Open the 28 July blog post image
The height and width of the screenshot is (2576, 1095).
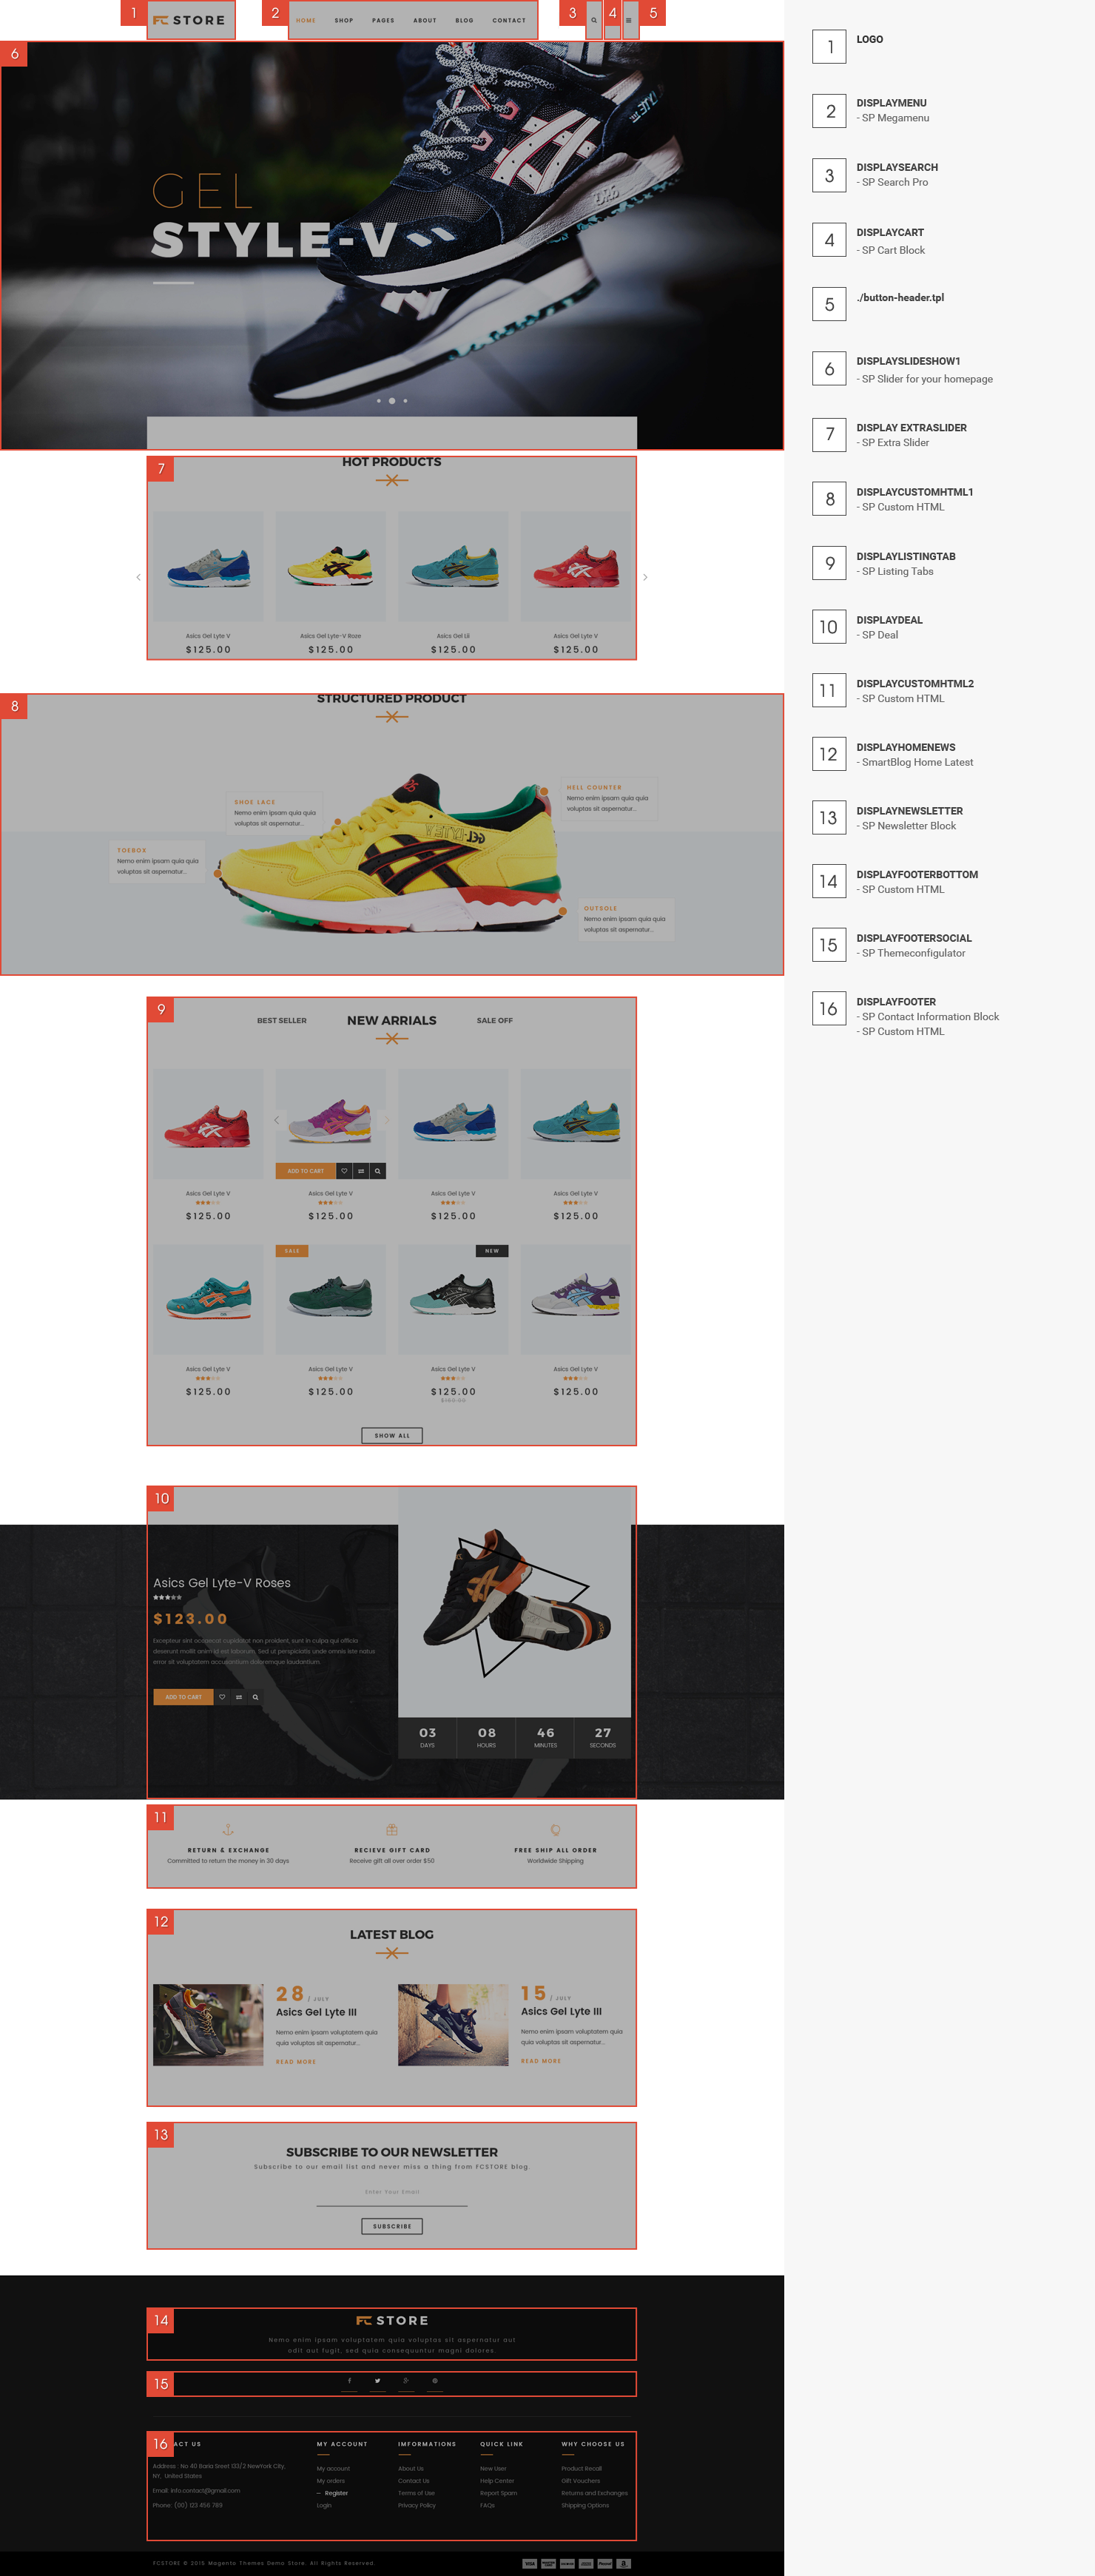208,2025
